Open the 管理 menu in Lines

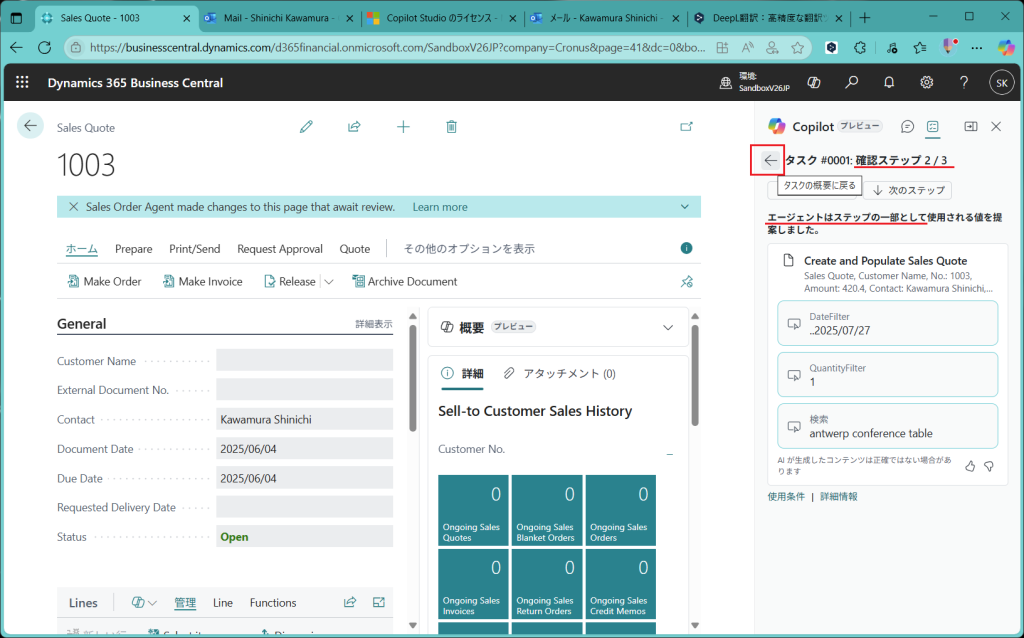pyautogui.click(x=185, y=602)
